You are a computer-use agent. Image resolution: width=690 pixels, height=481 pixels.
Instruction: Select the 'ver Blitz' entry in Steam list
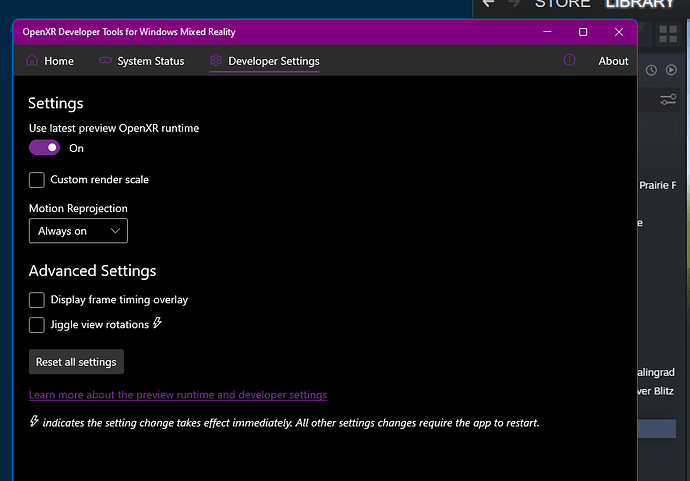(656, 391)
